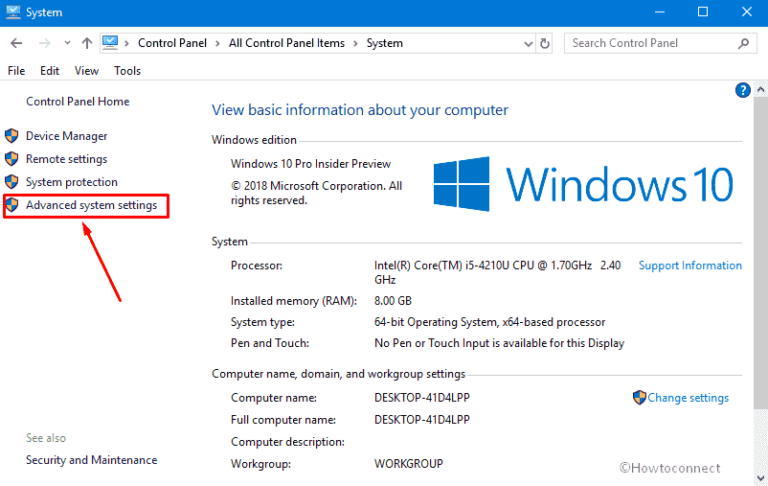Click the No Pen or Touch Input text

[x=499, y=343]
